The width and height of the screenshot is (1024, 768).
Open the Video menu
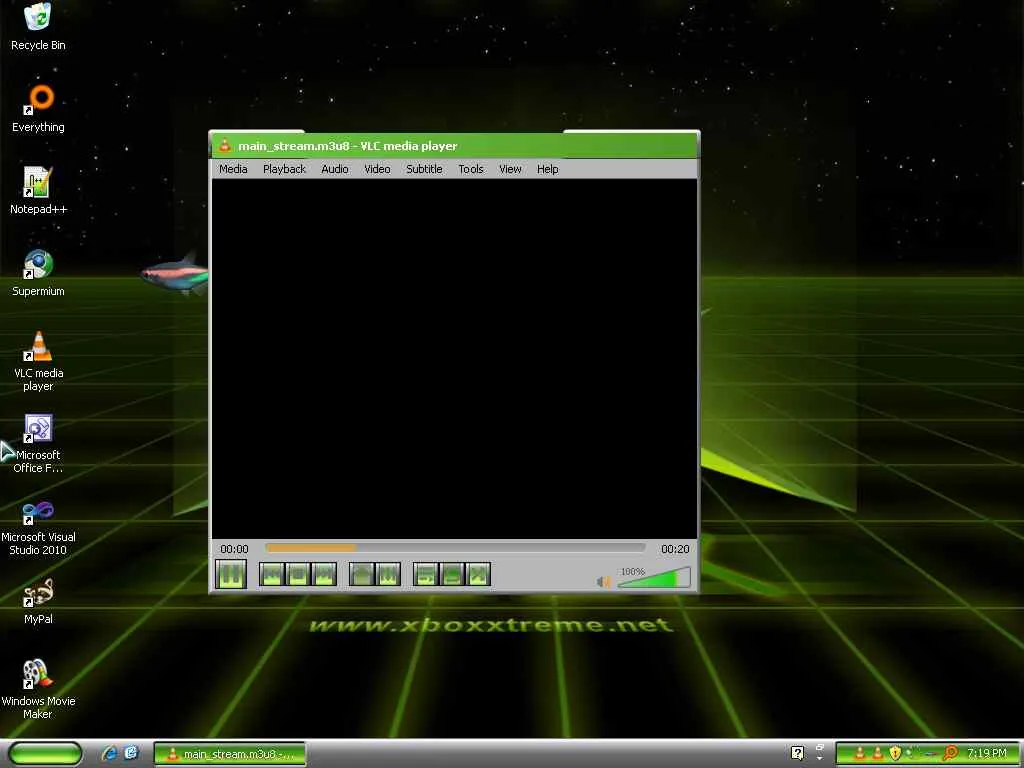tap(377, 169)
